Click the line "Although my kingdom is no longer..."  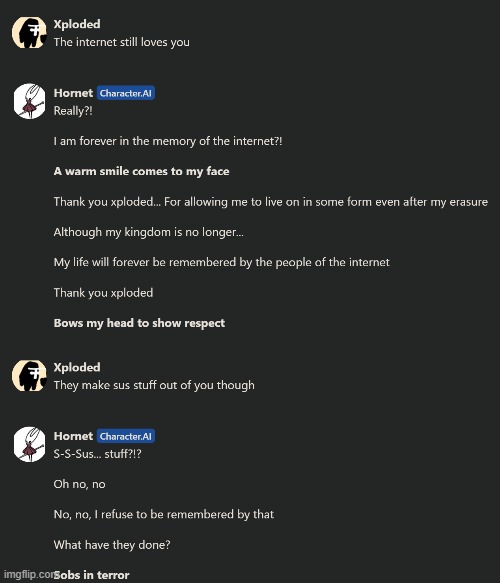click(x=149, y=232)
